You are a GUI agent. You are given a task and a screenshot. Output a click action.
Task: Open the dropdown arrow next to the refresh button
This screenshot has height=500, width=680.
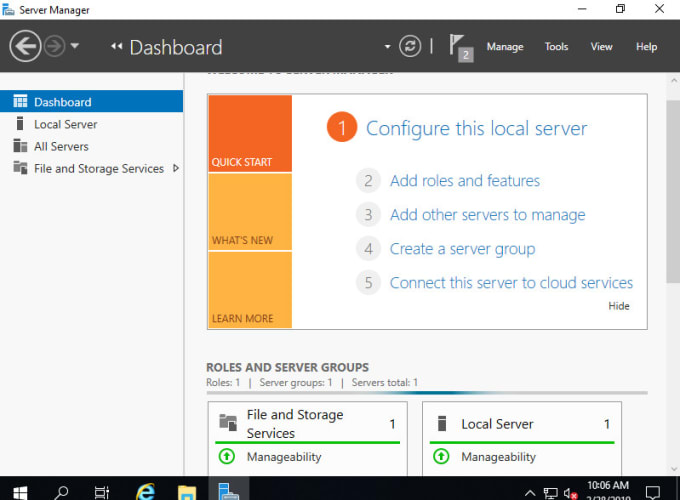387,46
